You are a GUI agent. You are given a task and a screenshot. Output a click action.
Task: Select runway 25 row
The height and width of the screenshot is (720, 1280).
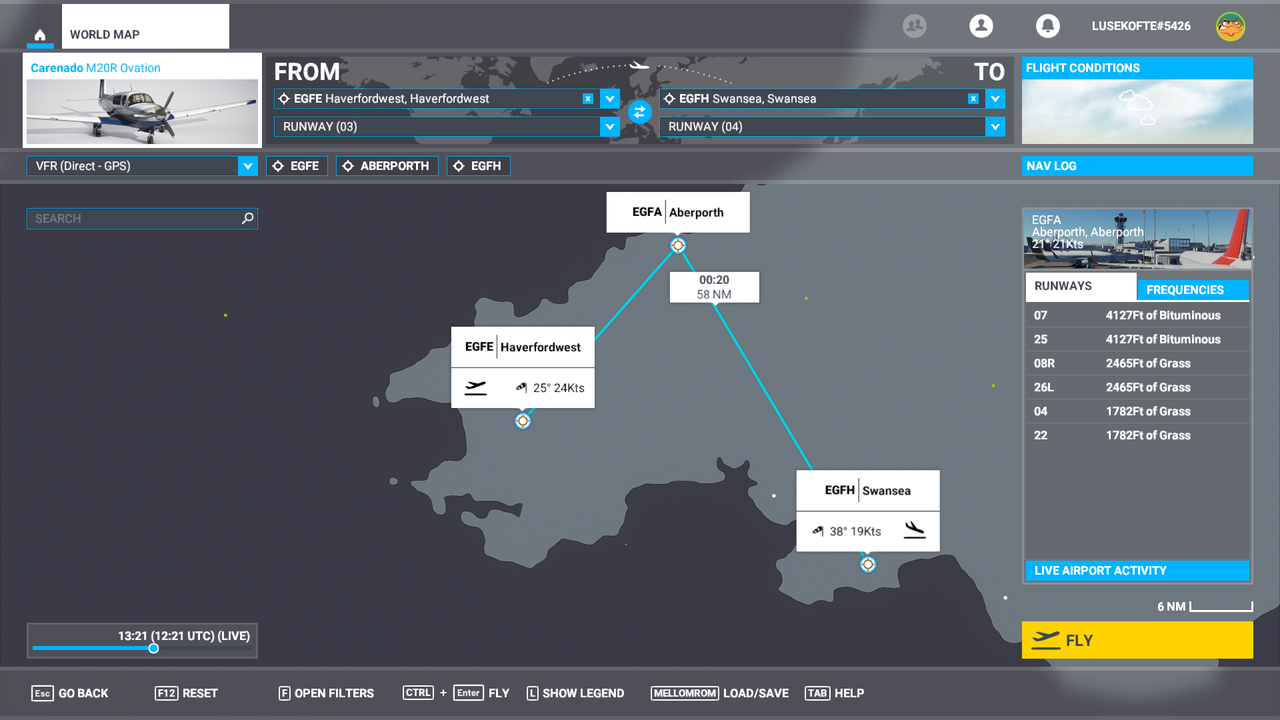(x=1137, y=339)
